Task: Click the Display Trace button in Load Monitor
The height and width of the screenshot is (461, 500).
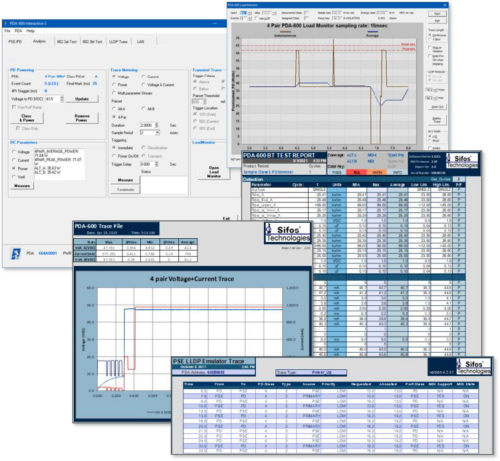Action: (437, 120)
